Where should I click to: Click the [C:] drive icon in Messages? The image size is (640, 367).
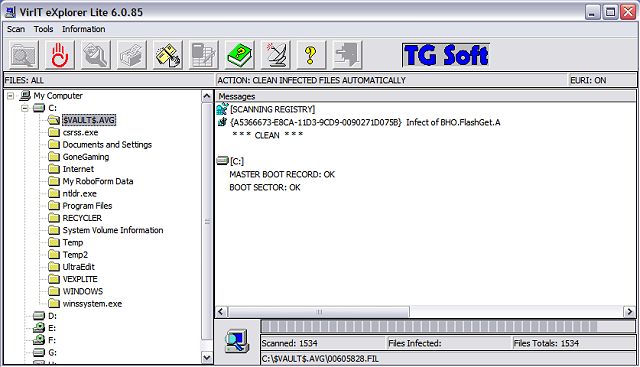click(x=222, y=161)
